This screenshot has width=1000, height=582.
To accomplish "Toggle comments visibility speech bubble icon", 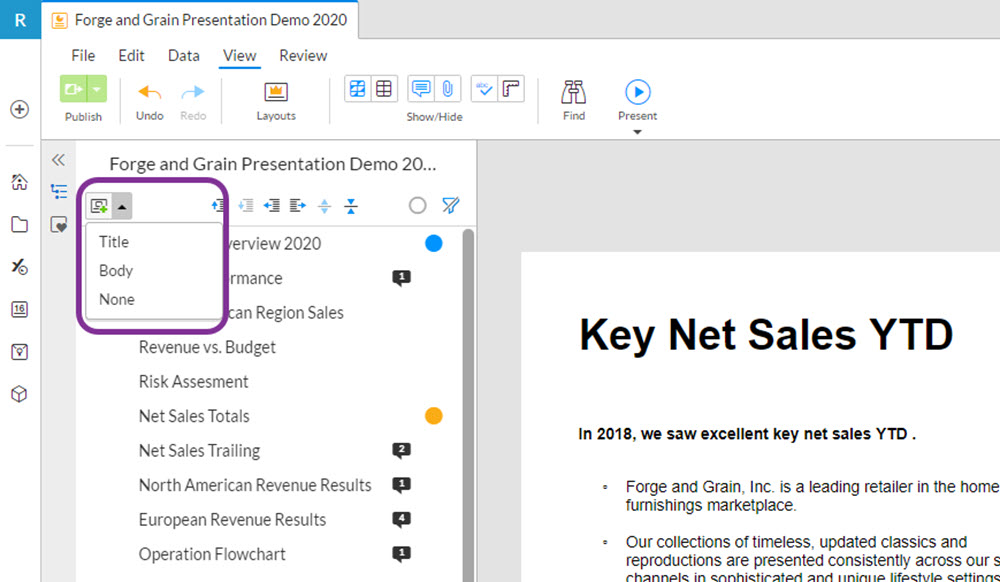I will (x=421, y=89).
